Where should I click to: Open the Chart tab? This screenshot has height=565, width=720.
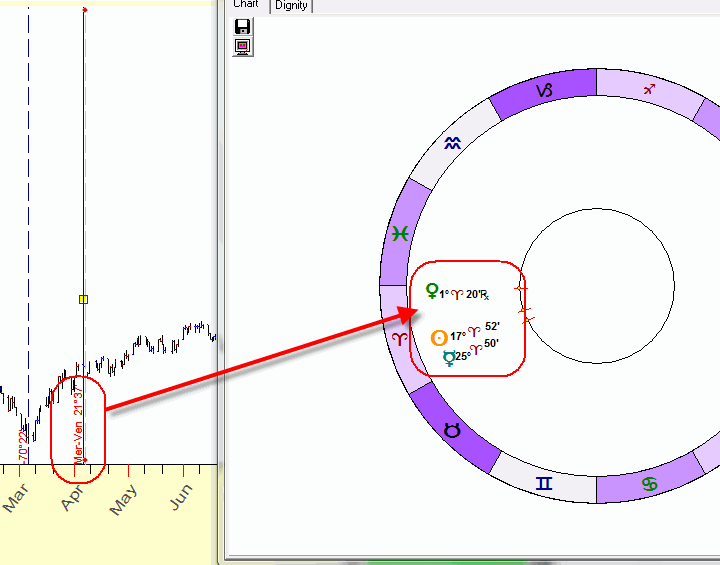[246, 5]
